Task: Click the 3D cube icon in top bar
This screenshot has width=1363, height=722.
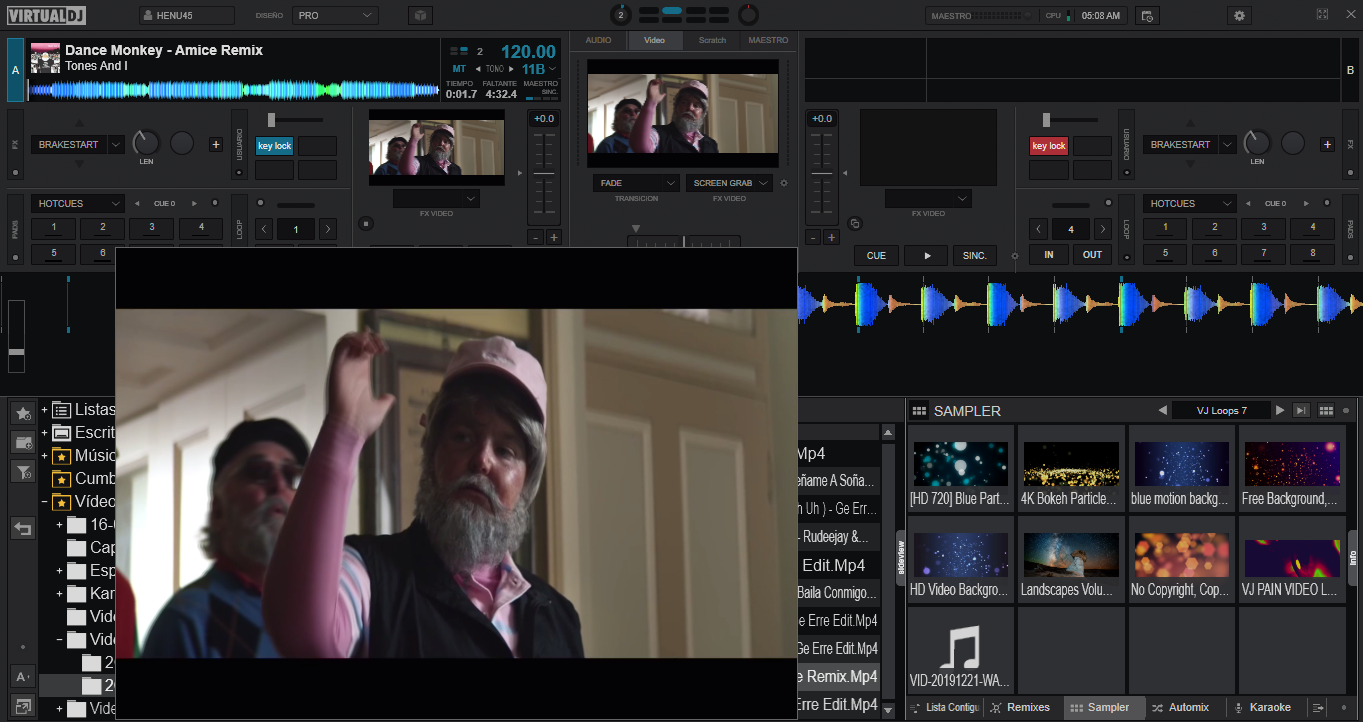Action: pos(420,15)
